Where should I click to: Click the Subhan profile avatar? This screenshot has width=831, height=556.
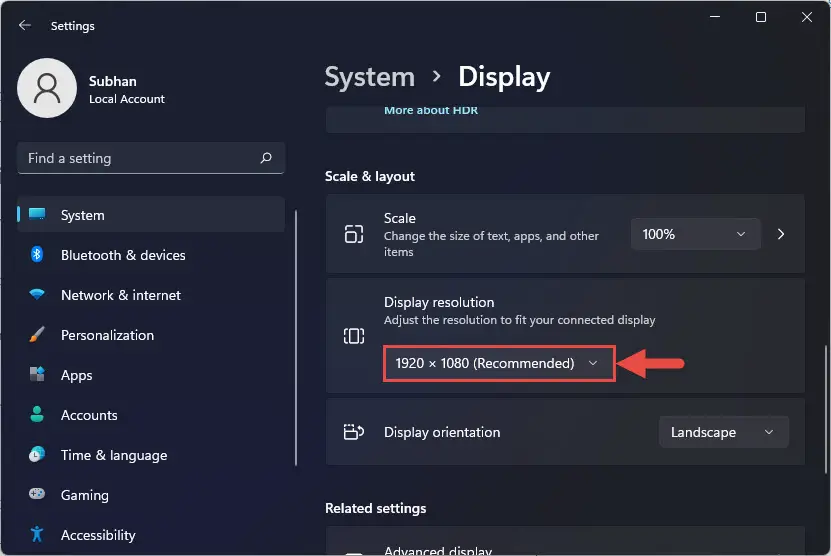[x=47, y=88]
